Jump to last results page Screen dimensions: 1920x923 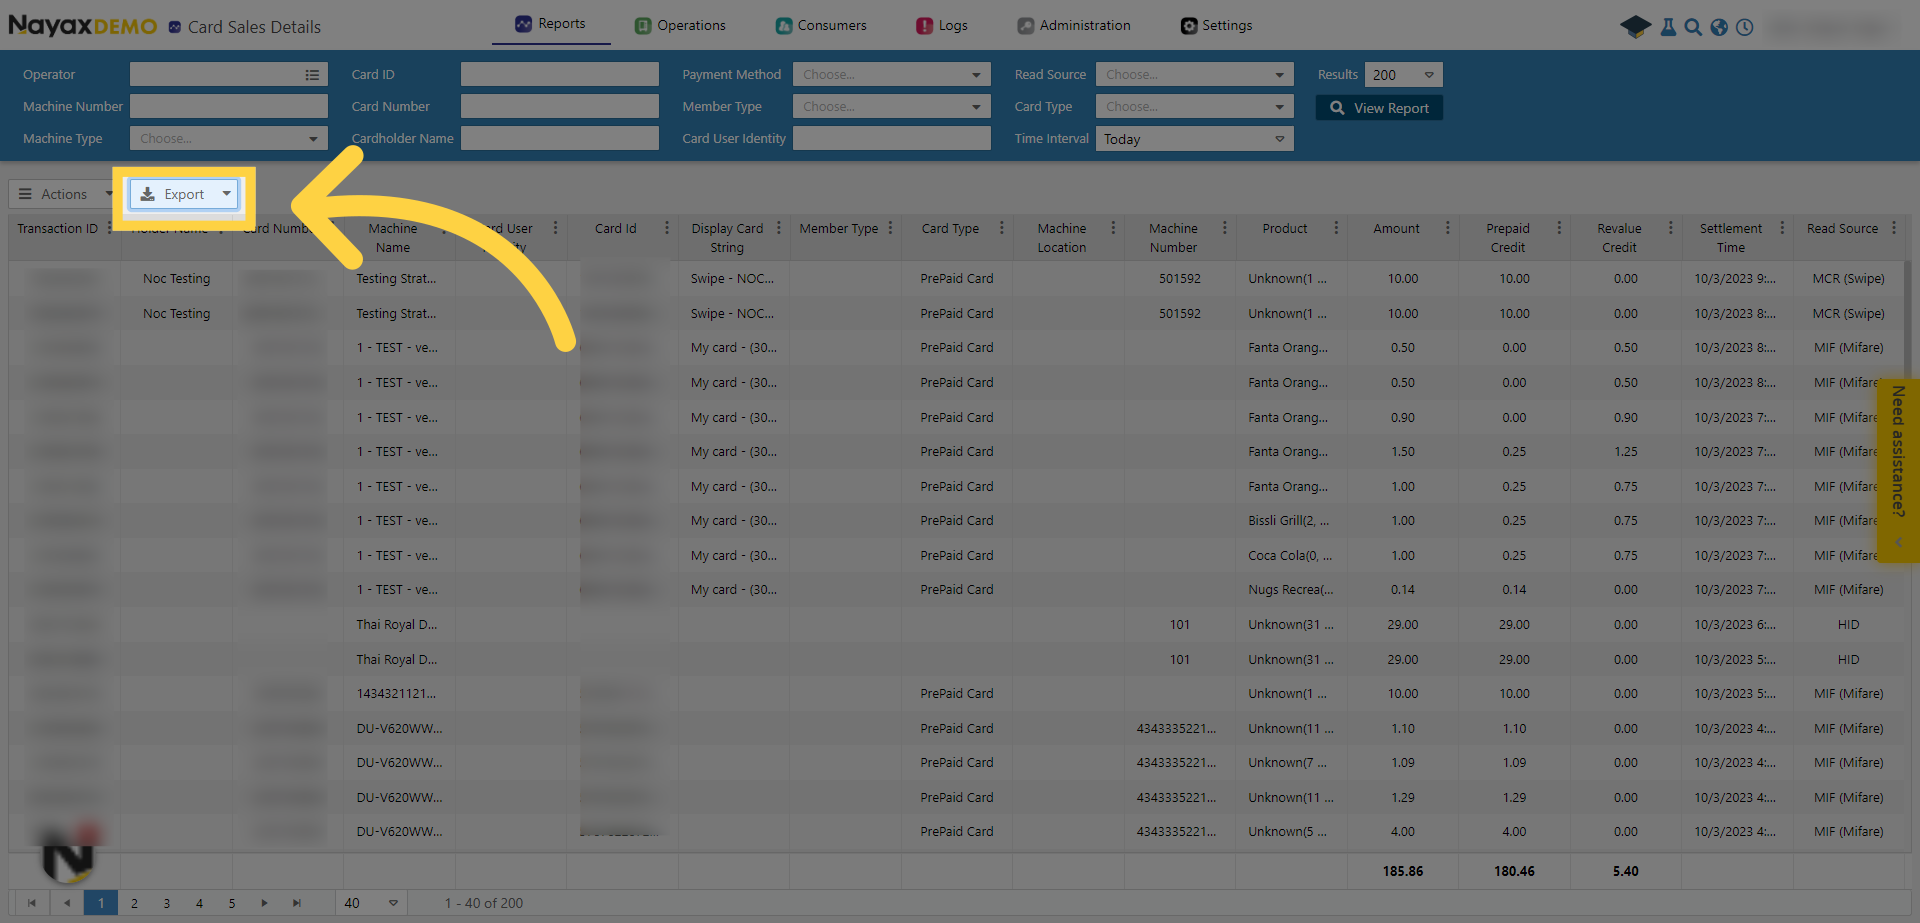tap(297, 903)
